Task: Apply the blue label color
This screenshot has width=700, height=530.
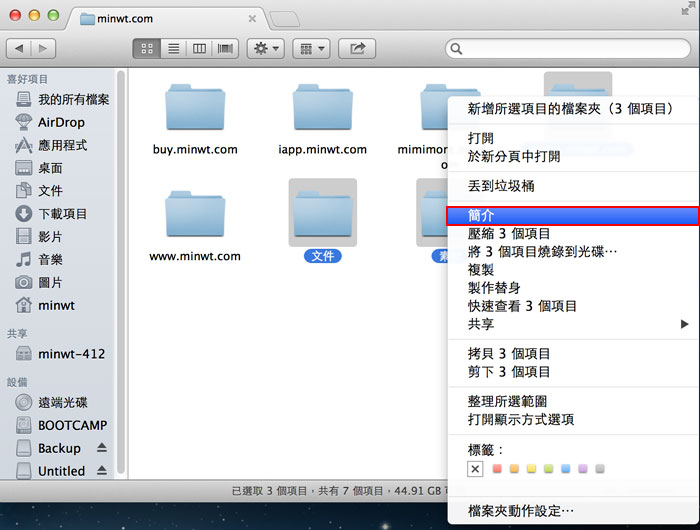Action: point(566,468)
